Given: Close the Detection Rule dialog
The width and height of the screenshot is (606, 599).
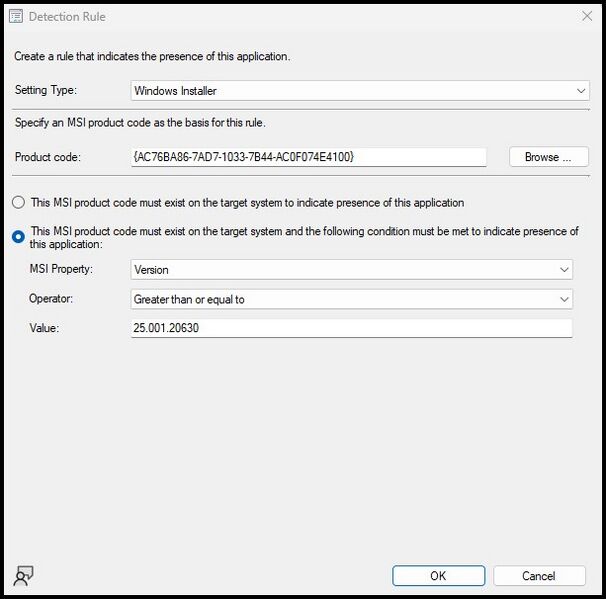Looking at the screenshot, I should [587, 16].
